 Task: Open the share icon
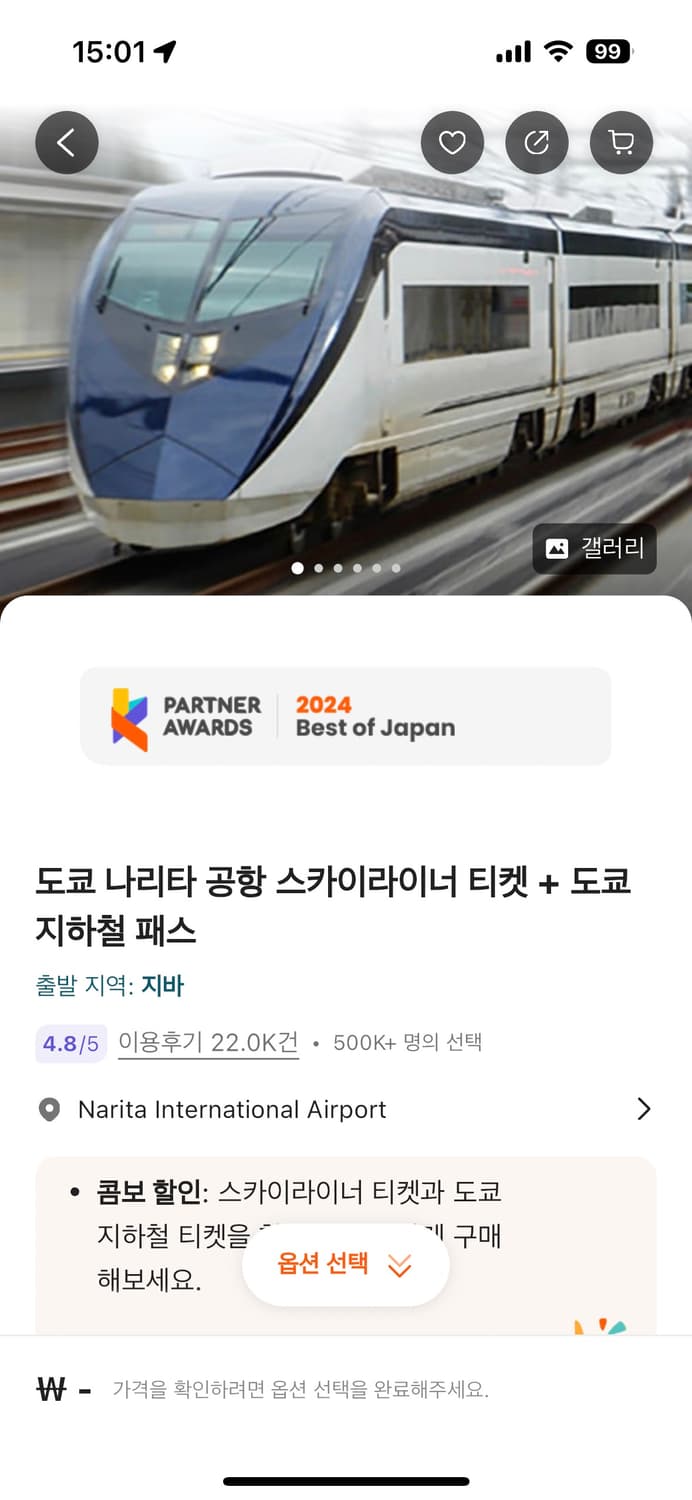click(x=537, y=143)
